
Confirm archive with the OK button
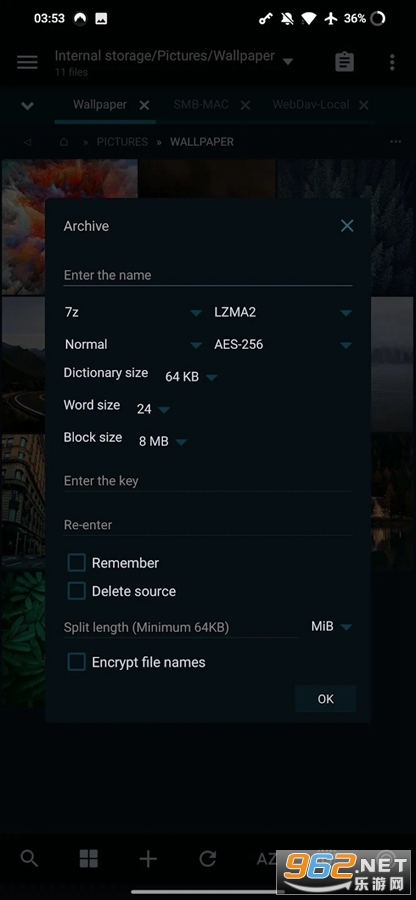[x=325, y=699]
